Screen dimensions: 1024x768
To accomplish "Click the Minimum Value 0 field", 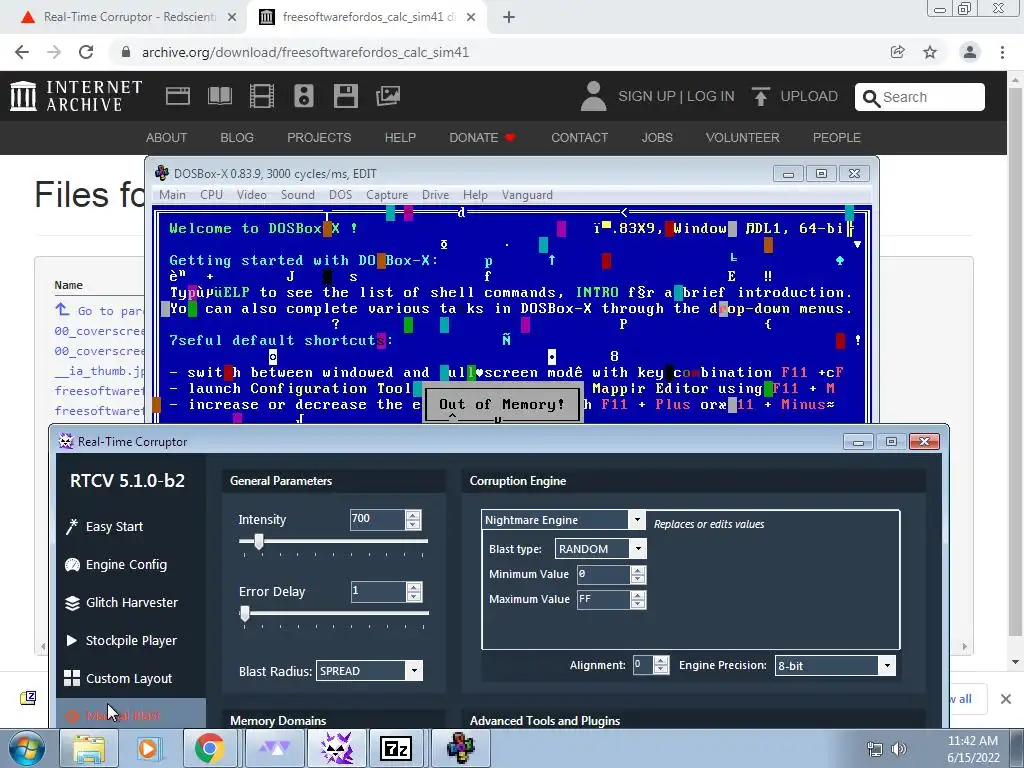I will (603, 575).
